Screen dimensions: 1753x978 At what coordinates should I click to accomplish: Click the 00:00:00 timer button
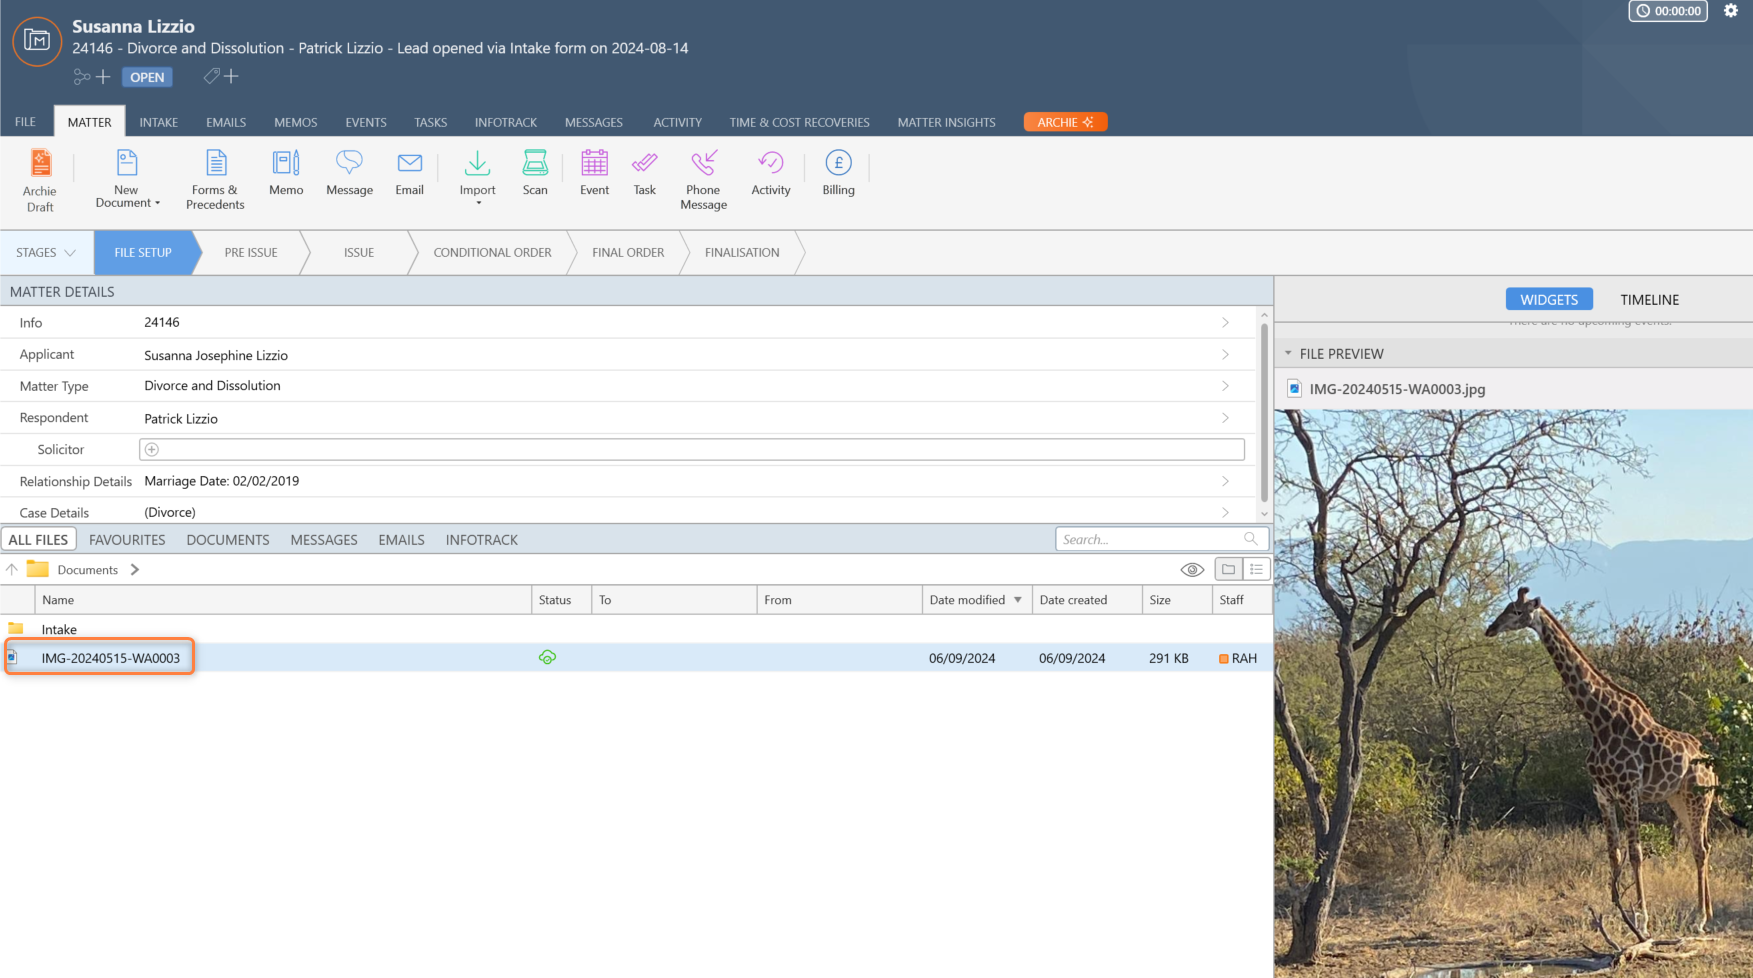pos(1668,11)
